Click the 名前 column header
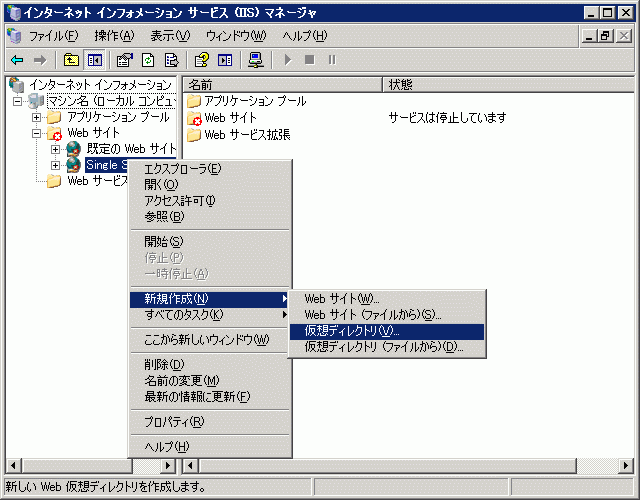The image size is (640, 500). (282, 85)
